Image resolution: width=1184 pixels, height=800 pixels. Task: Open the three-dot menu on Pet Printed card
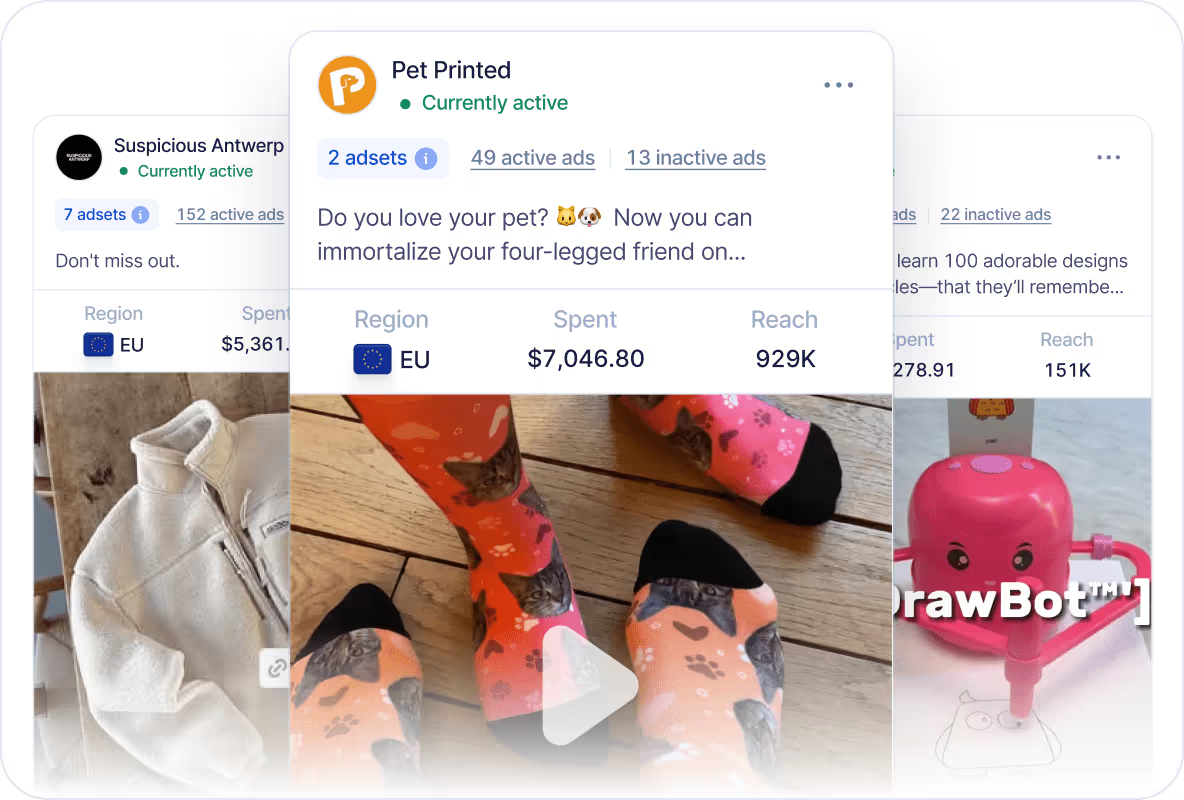(x=838, y=85)
